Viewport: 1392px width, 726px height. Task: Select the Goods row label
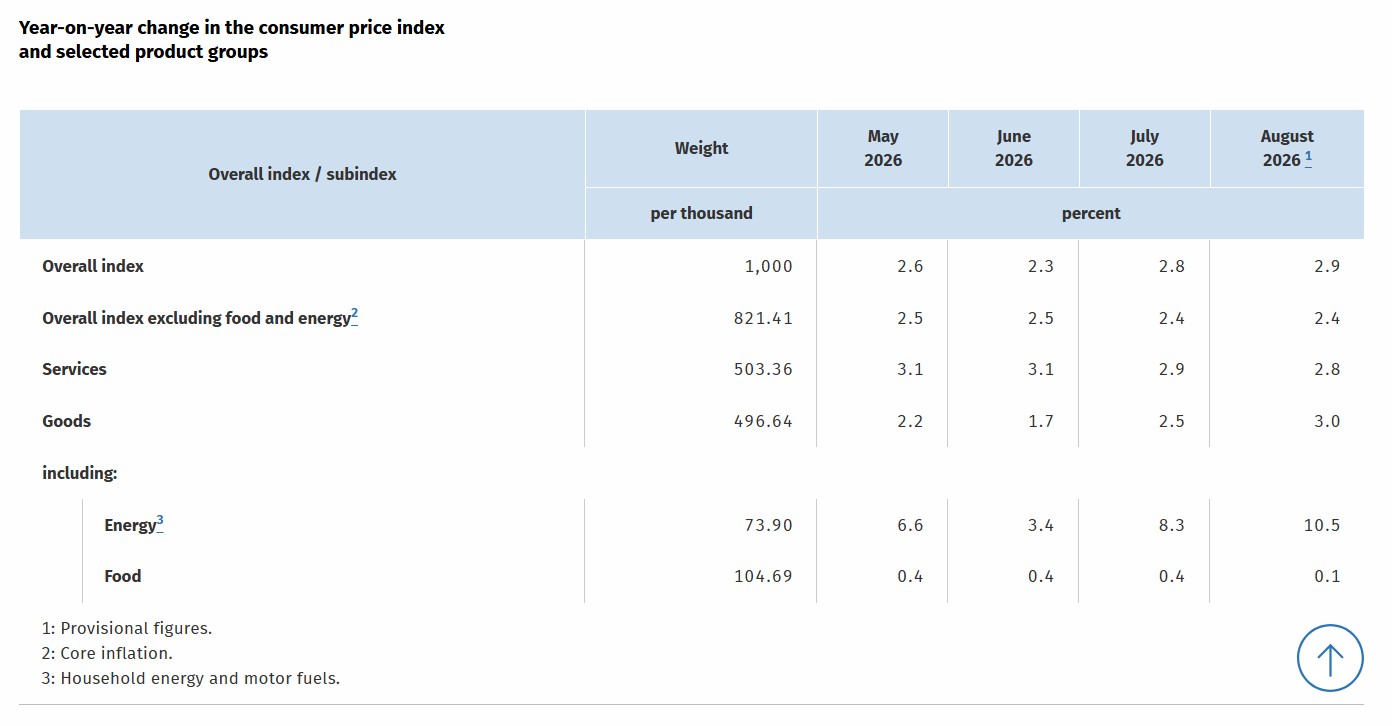[x=66, y=421]
